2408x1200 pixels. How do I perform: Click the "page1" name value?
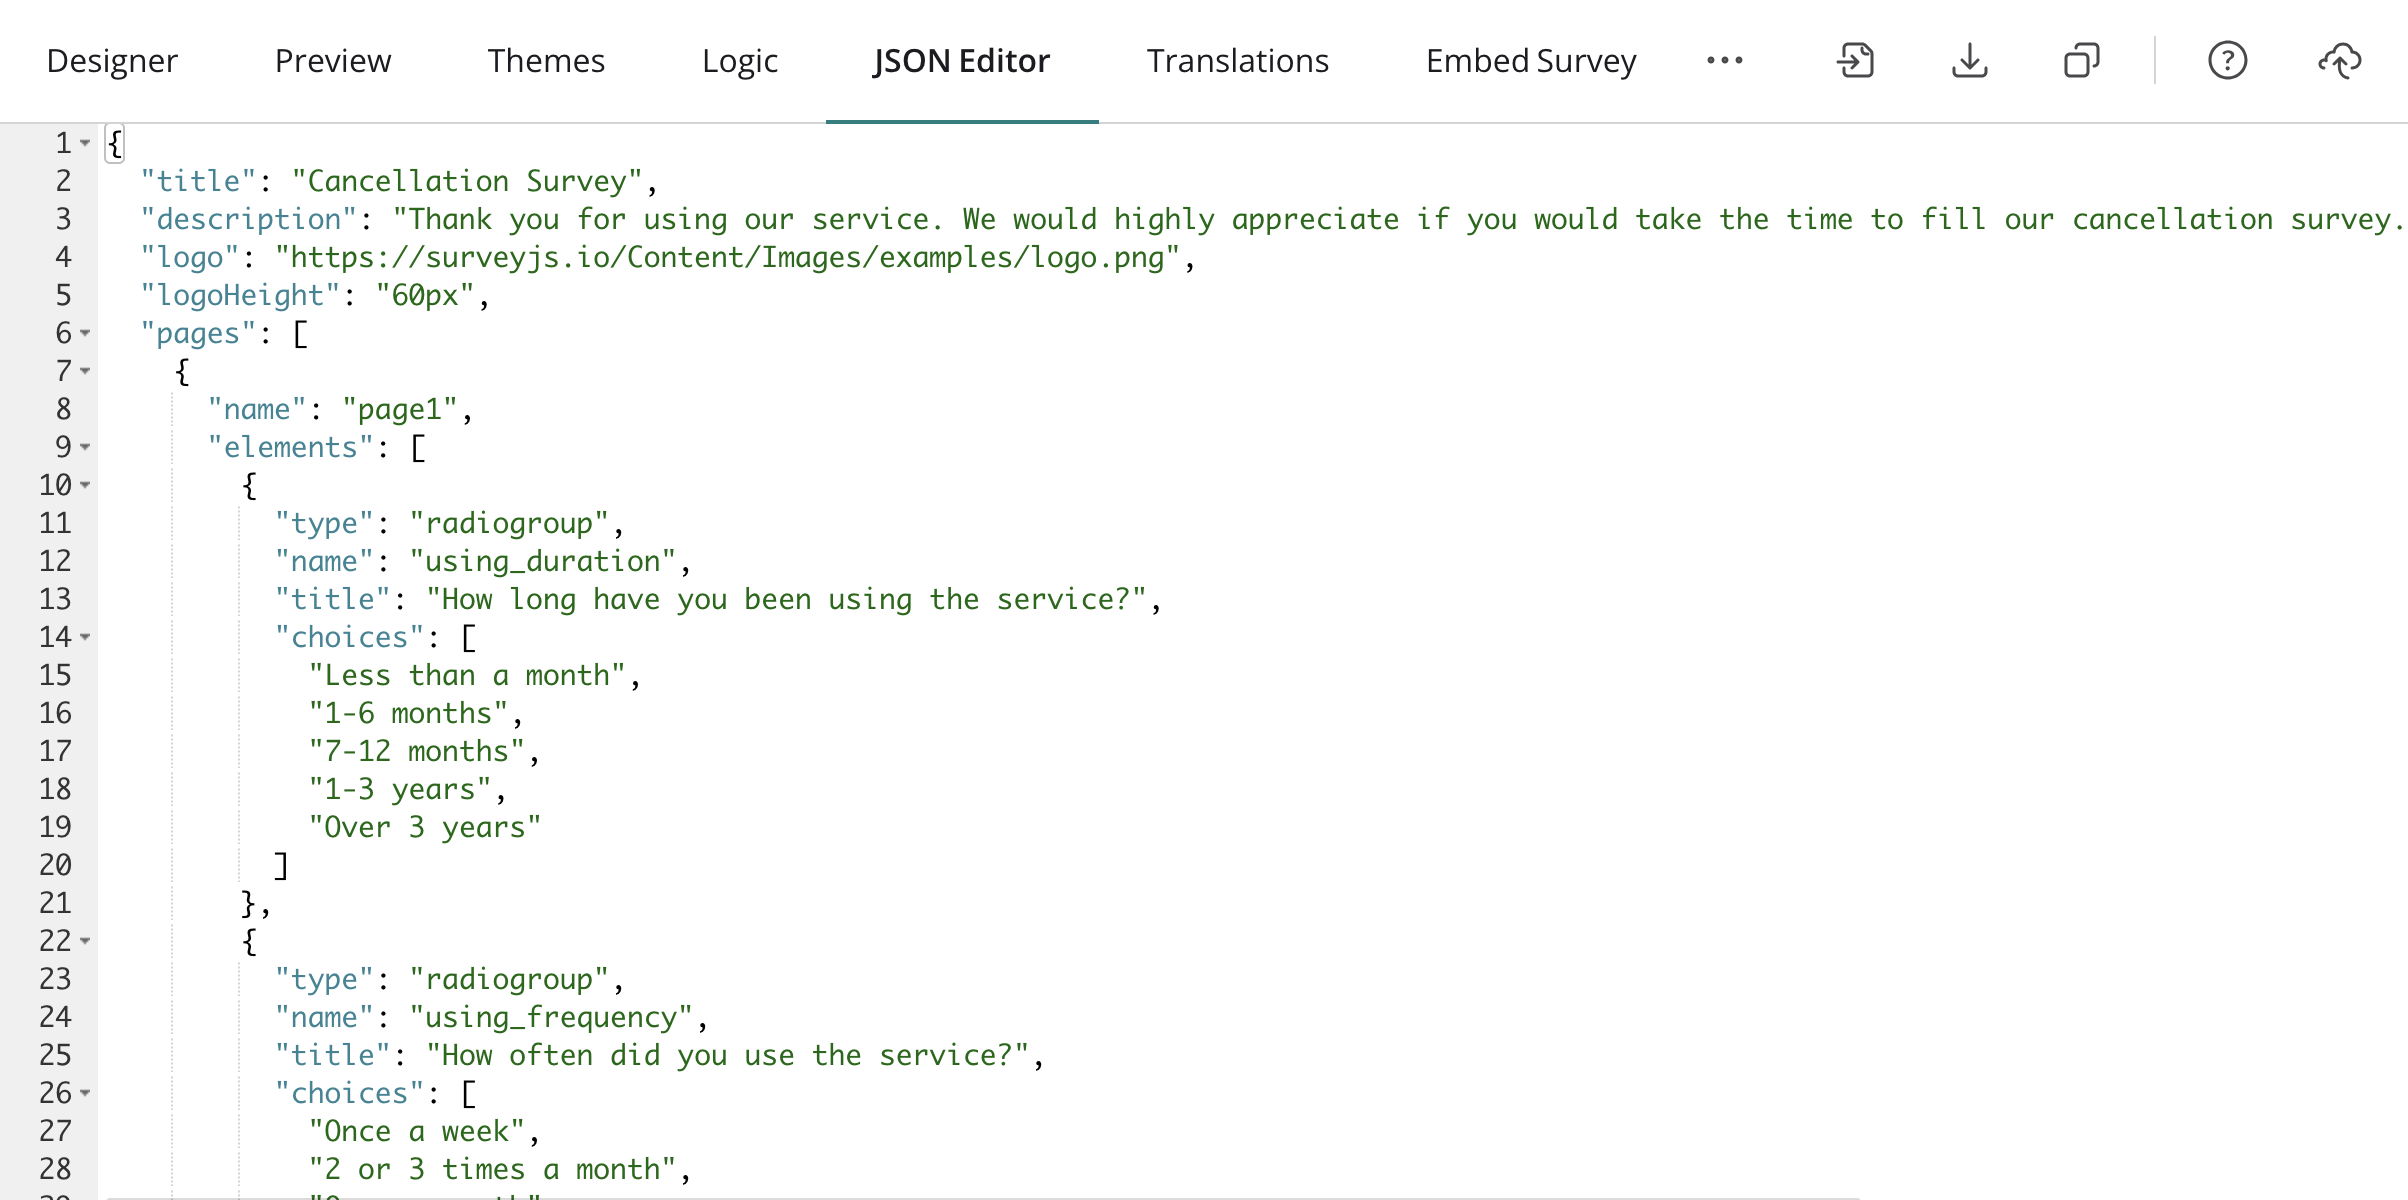400,409
